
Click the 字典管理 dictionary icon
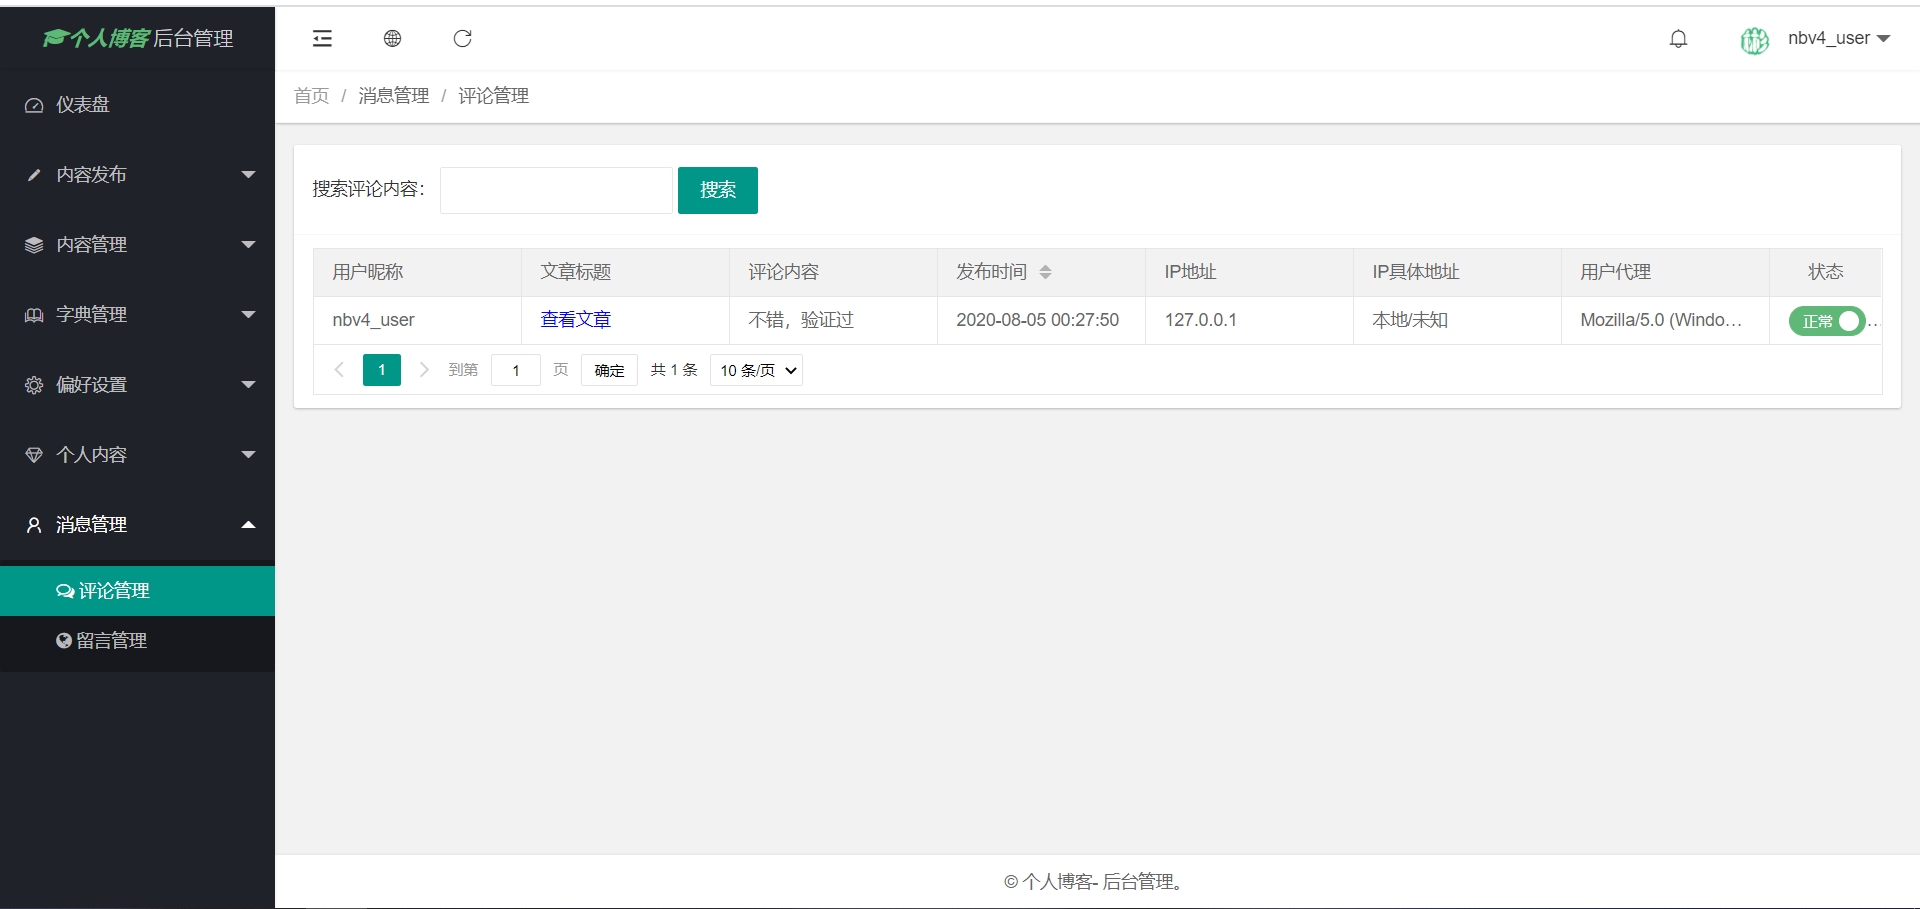coord(33,314)
